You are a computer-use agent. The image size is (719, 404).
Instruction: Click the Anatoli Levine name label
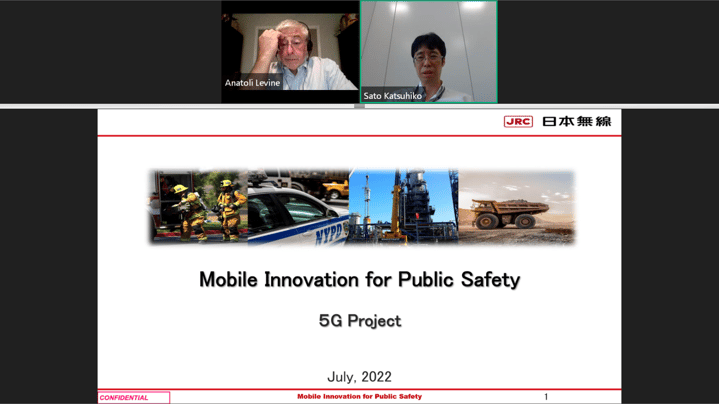[x=252, y=83]
